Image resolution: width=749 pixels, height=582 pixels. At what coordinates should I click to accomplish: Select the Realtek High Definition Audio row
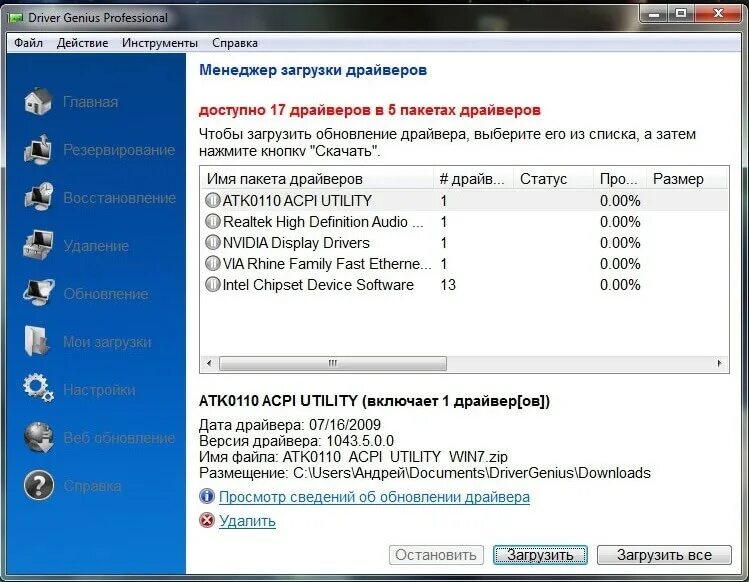coord(465,222)
